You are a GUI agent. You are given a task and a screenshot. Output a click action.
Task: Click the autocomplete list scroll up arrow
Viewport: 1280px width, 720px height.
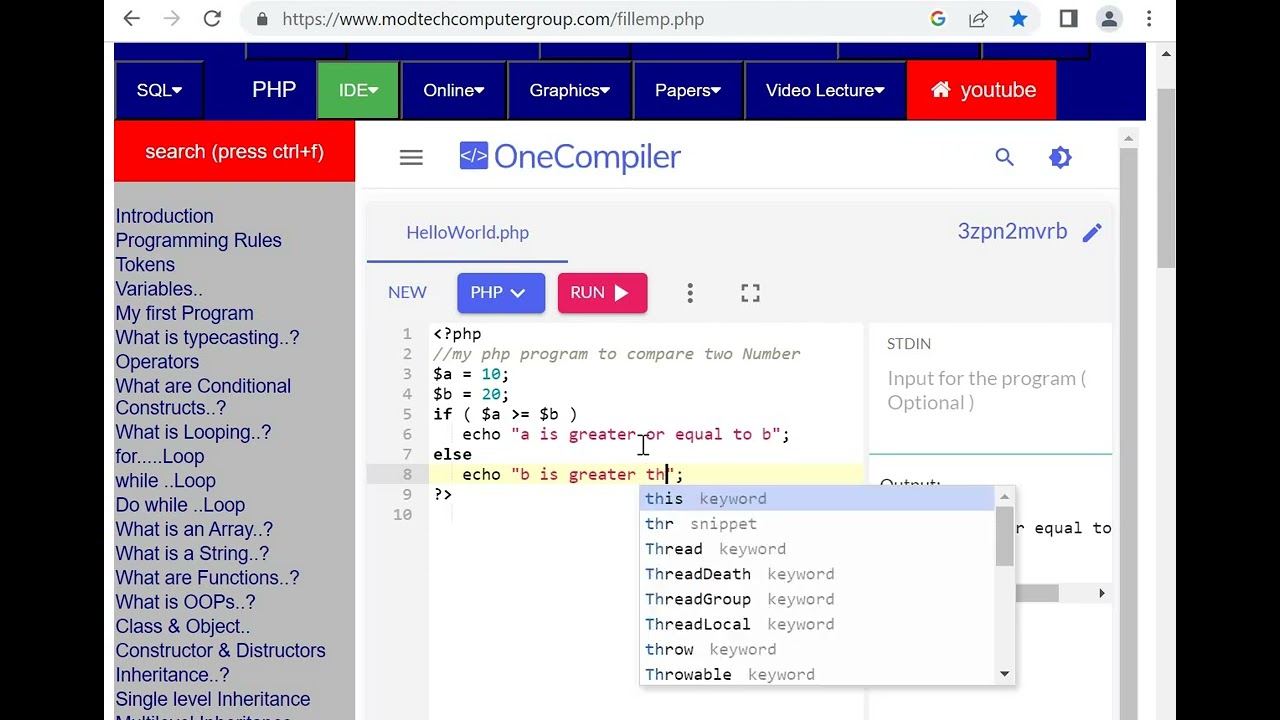click(x=1005, y=496)
